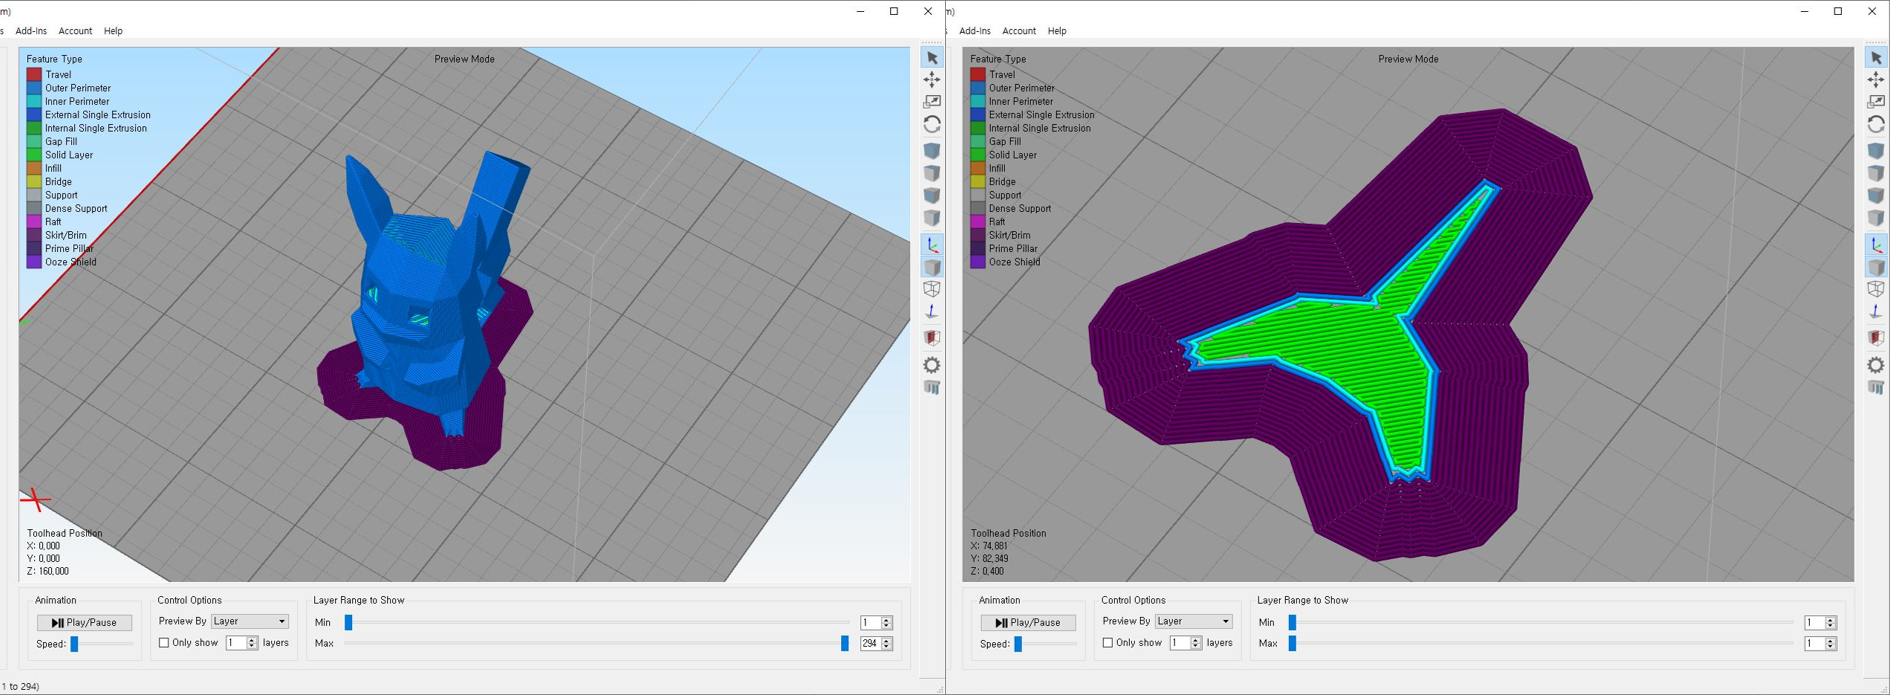The image size is (1890, 695).
Task: Click Play/Pause animation button in left window
Action: (85, 622)
